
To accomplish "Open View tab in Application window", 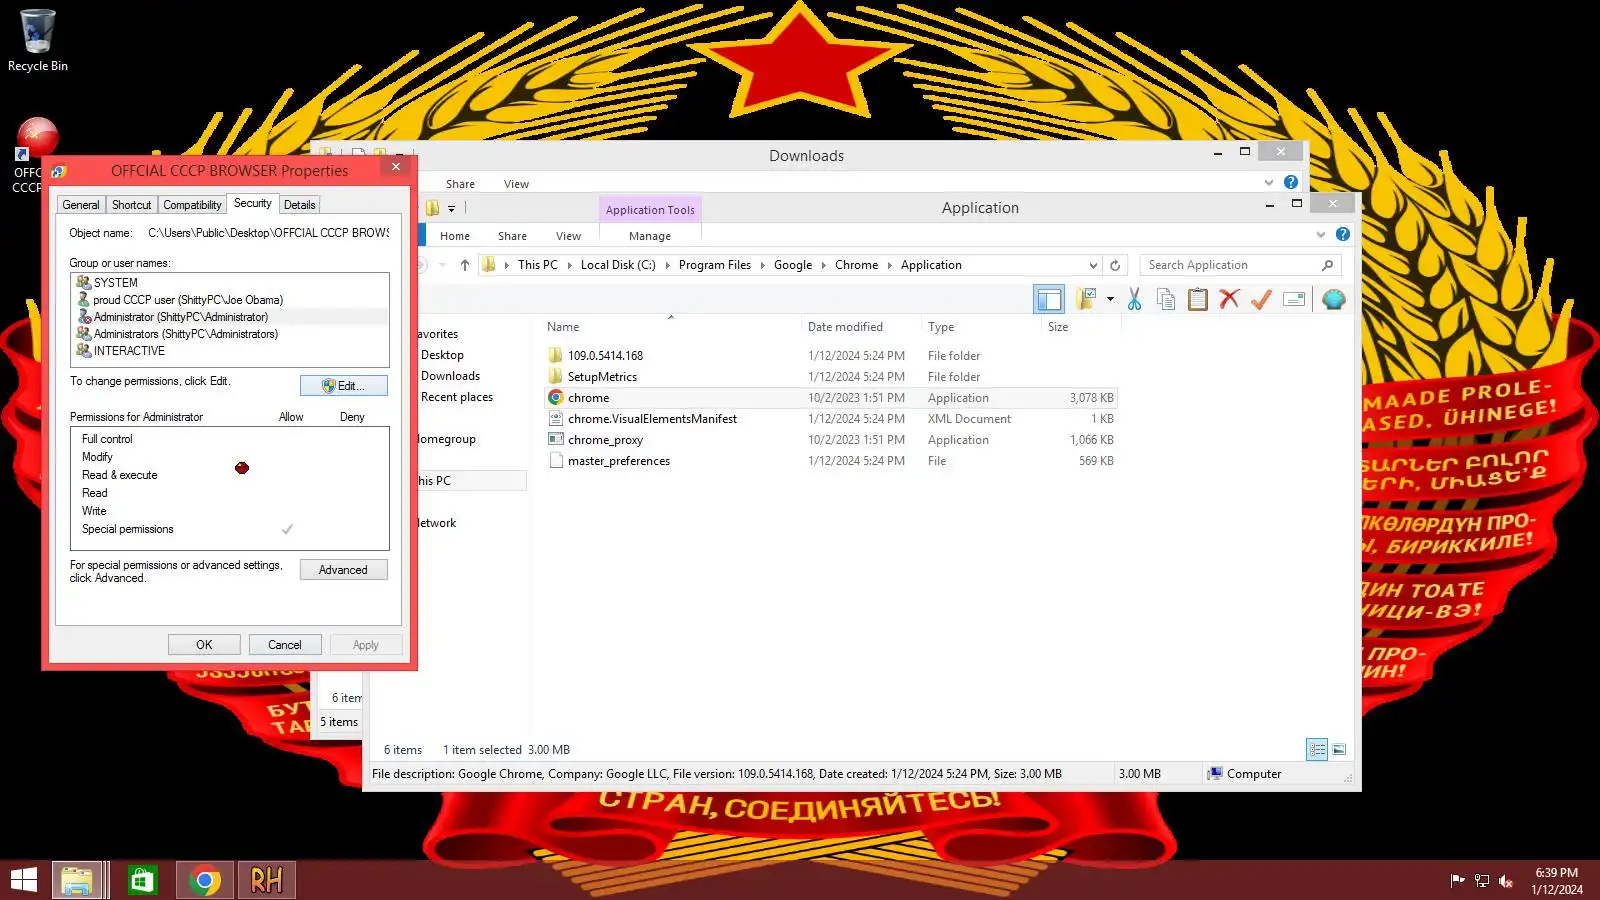I will [568, 236].
